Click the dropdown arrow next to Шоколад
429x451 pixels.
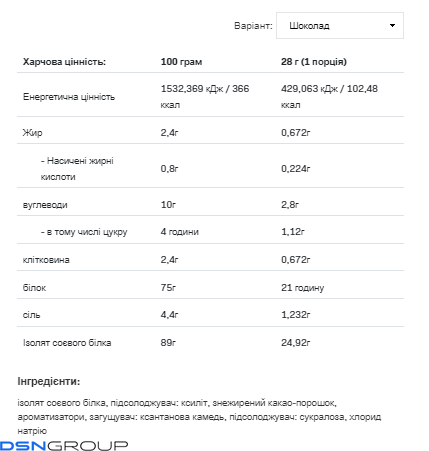pyautogui.click(x=392, y=26)
